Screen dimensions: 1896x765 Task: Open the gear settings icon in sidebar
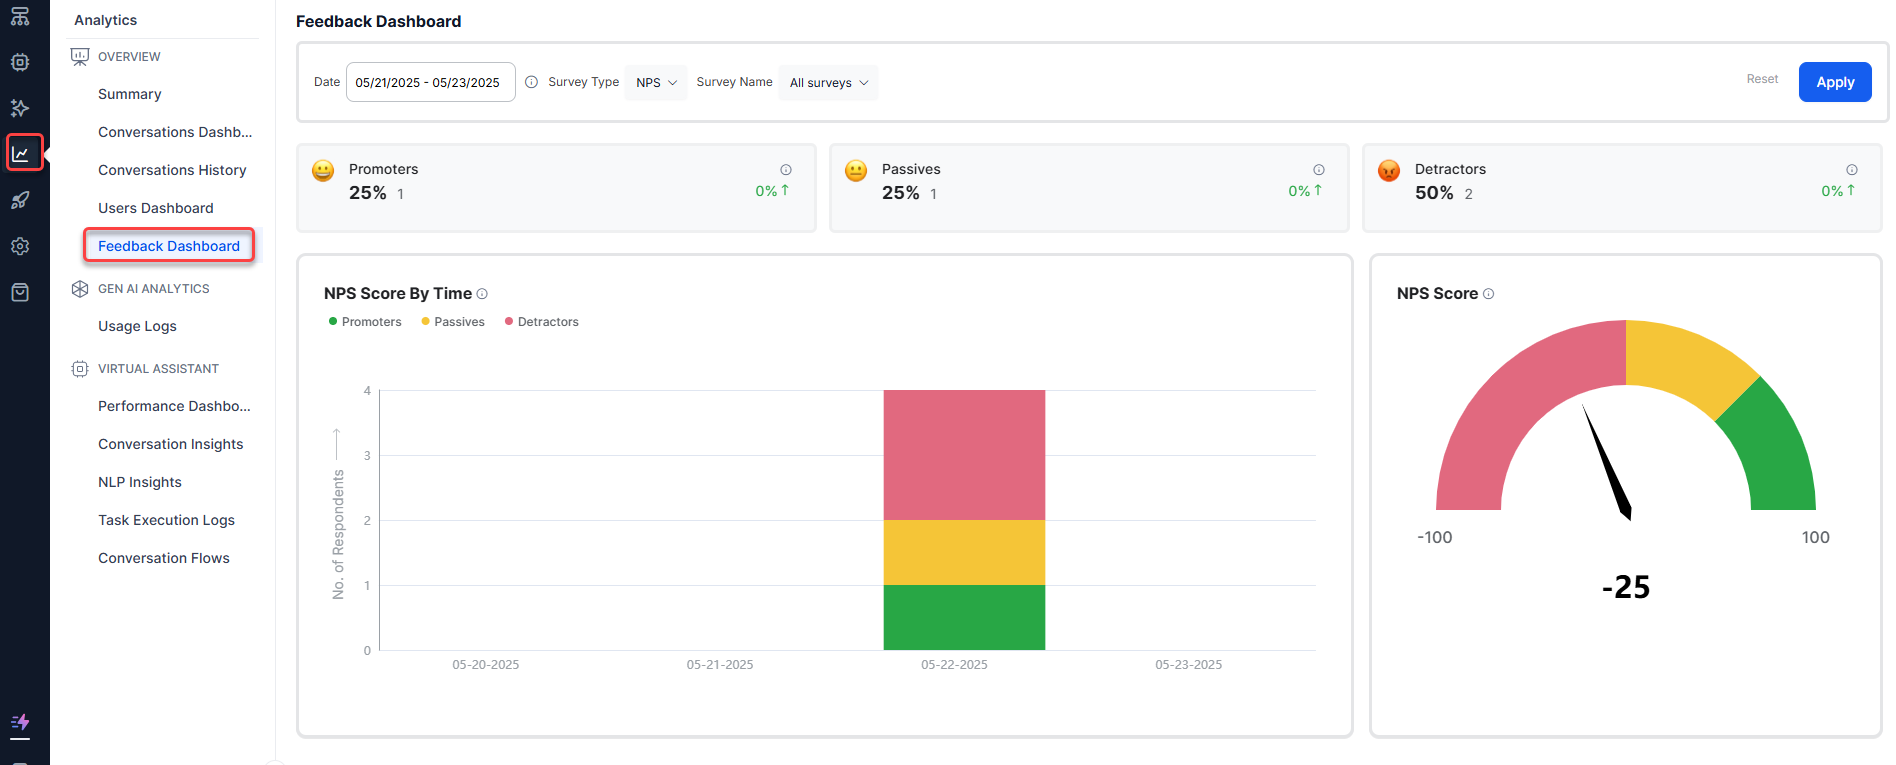coord(20,246)
